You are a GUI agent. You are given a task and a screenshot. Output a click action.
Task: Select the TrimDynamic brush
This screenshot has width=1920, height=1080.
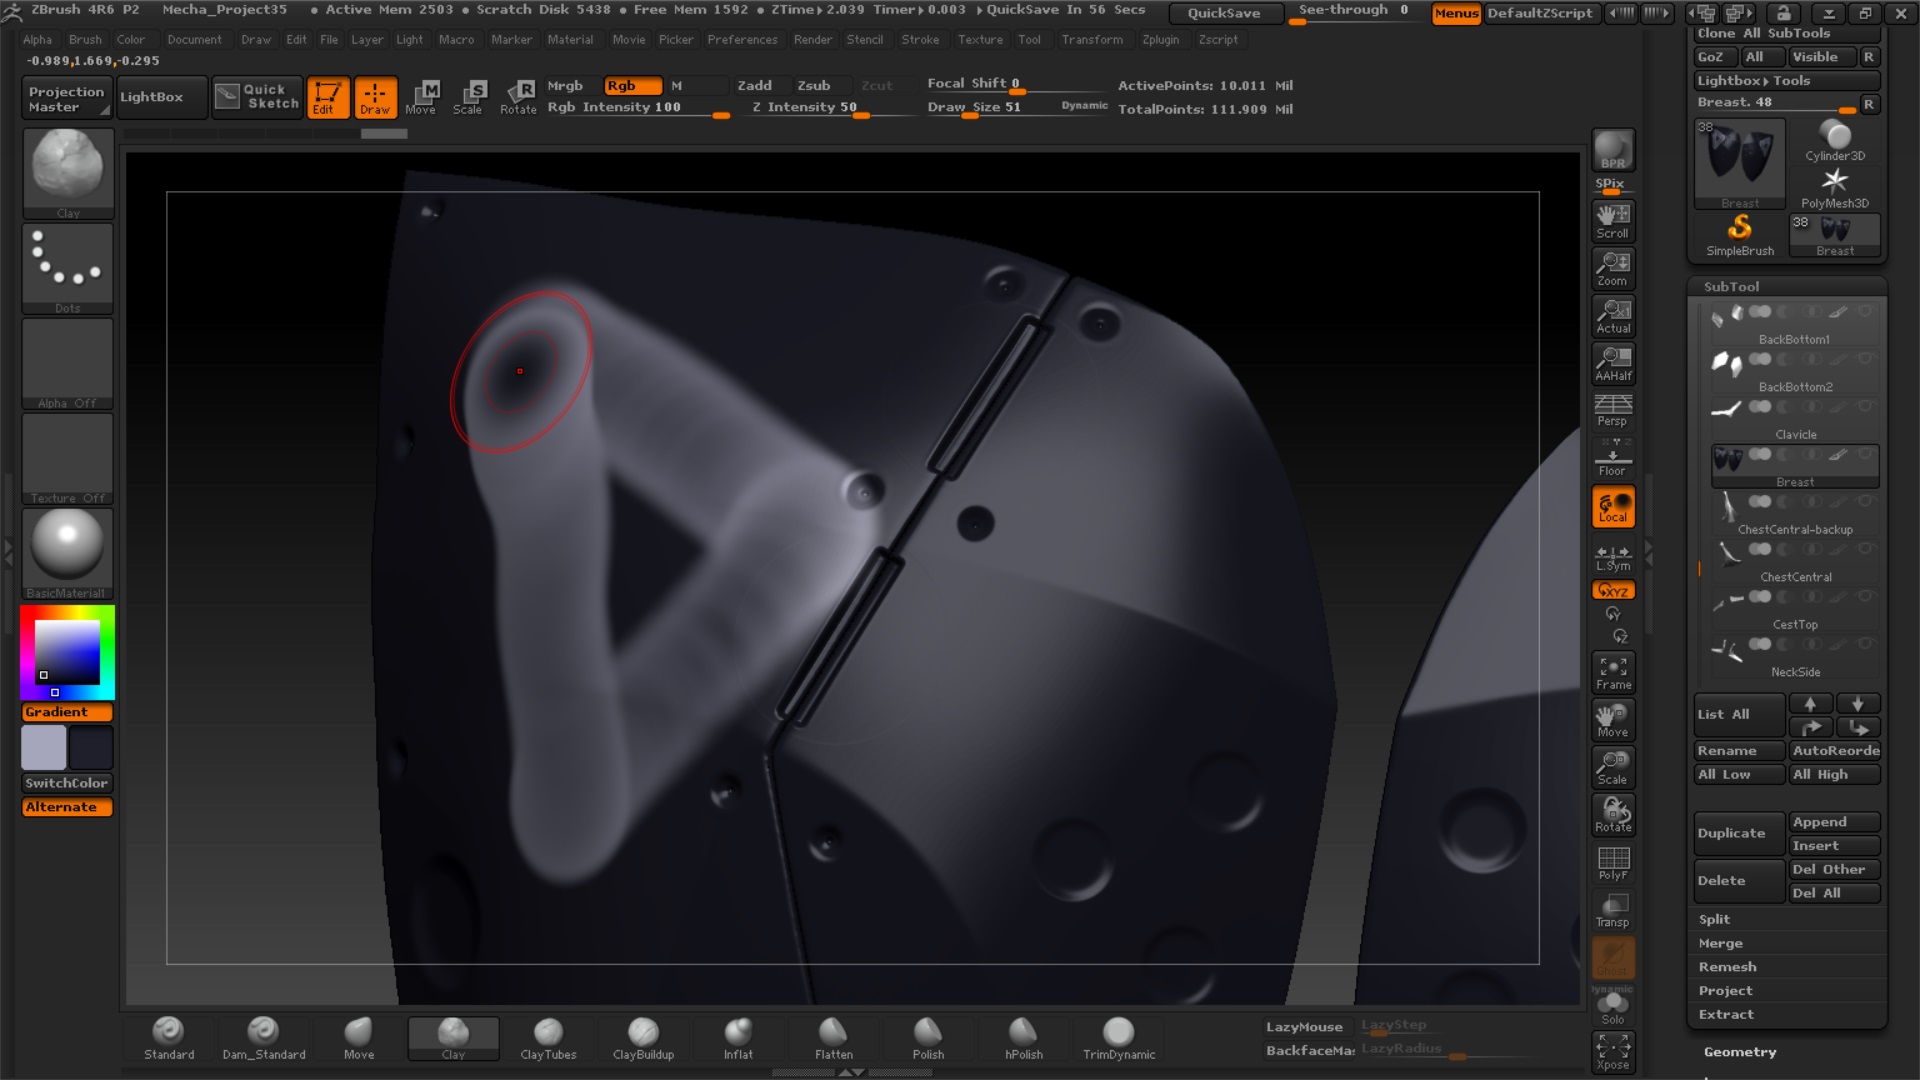[x=1118, y=1038]
